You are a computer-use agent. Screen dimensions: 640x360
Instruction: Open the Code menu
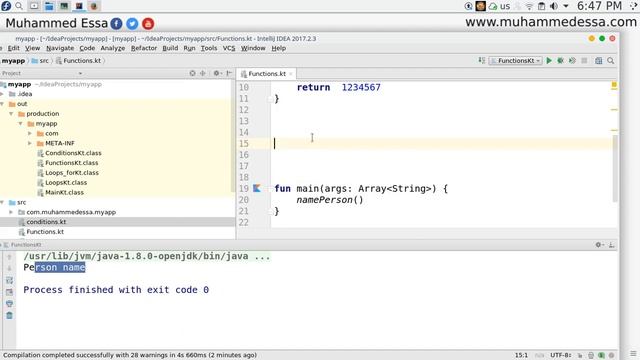[x=87, y=48]
